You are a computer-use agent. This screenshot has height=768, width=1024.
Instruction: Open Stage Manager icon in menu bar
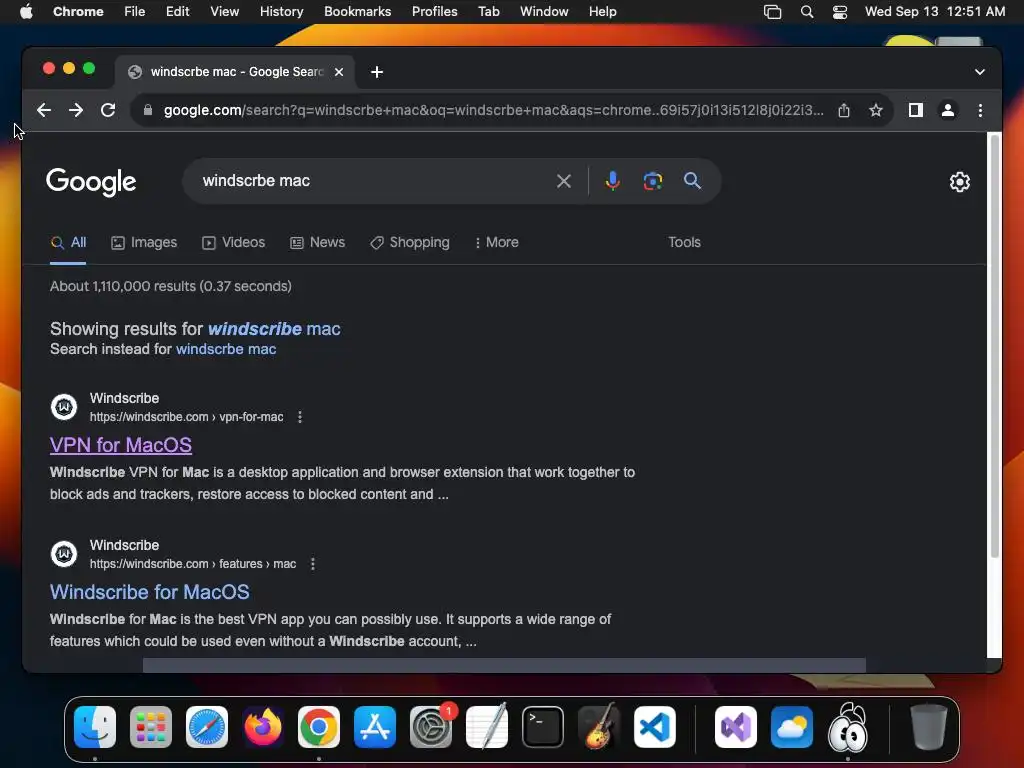773,12
